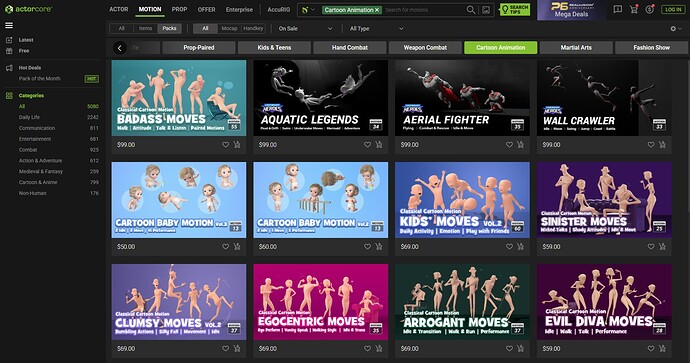The height and width of the screenshot is (363, 690).
Task: Select the Prop-Paired category tab
Action: pyautogui.click(x=198, y=48)
